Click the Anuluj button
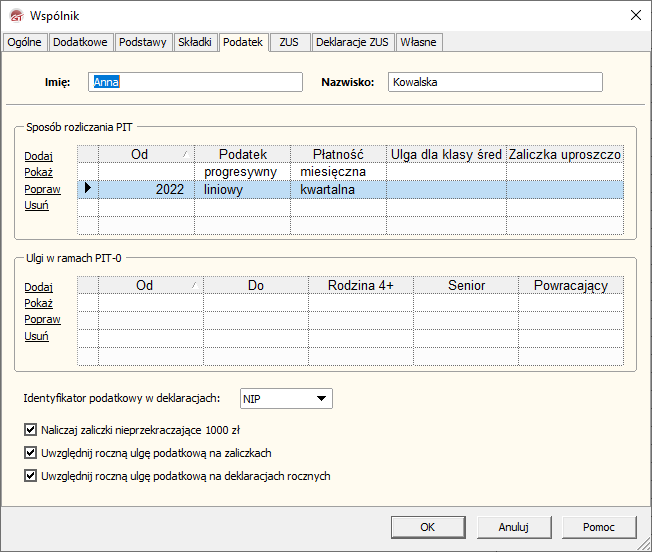 (512, 527)
